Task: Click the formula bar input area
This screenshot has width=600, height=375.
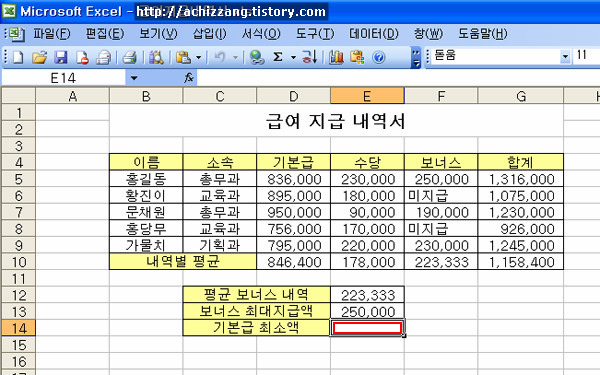Action: click(x=398, y=78)
